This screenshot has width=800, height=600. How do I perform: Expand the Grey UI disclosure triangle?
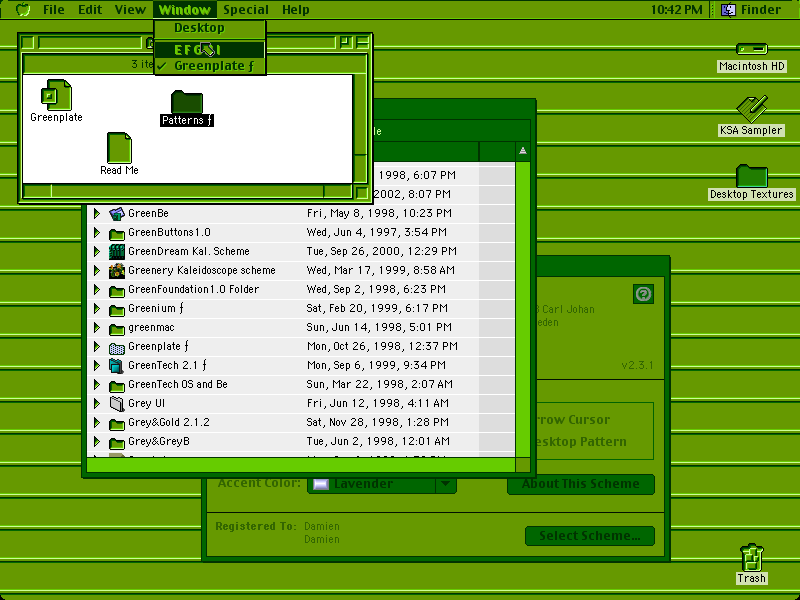click(x=96, y=404)
